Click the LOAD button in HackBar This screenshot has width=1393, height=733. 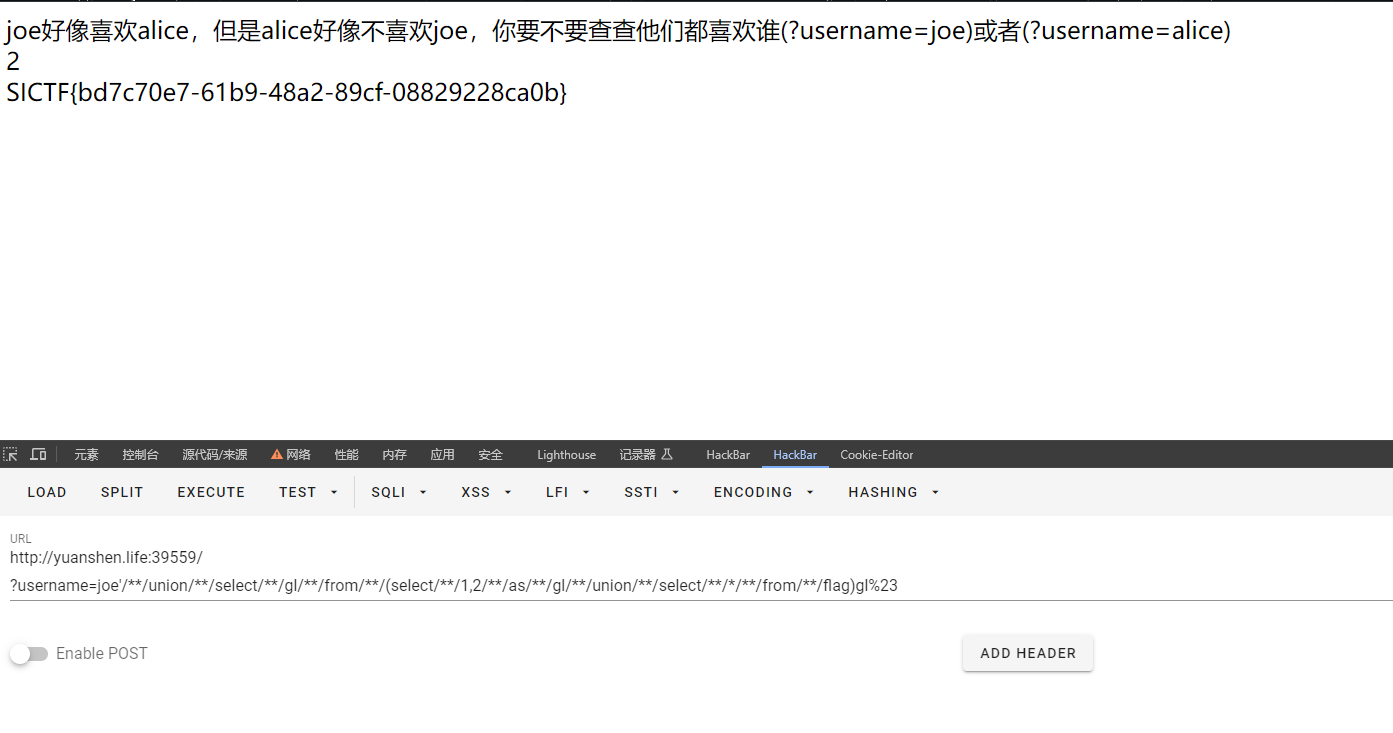point(47,492)
